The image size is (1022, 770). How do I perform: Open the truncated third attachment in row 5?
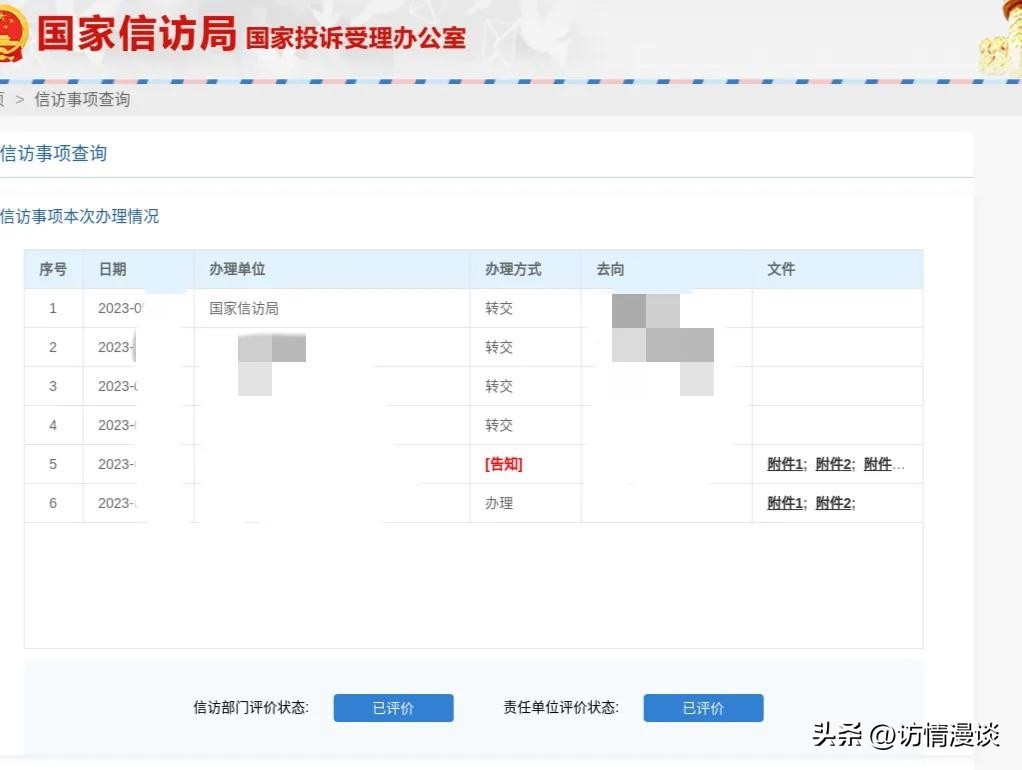pyautogui.click(x=884, y=464)
